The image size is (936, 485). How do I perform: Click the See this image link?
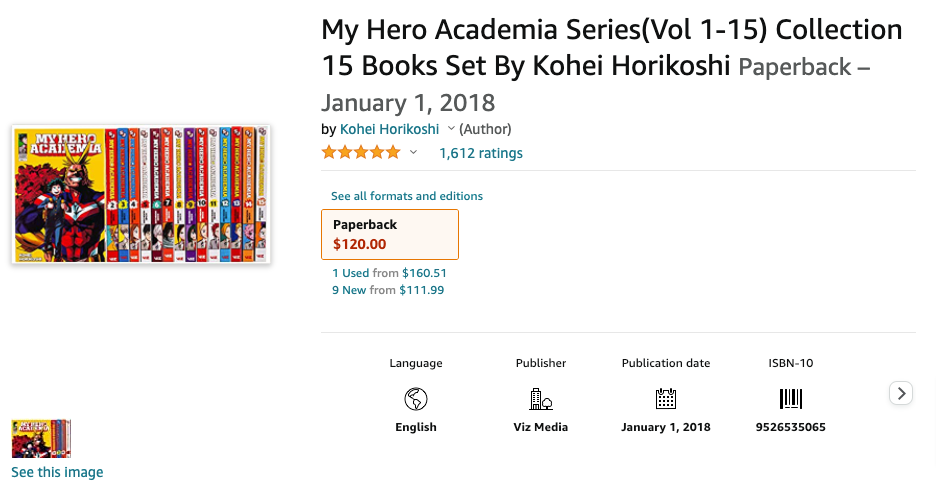tap(57, 472)
